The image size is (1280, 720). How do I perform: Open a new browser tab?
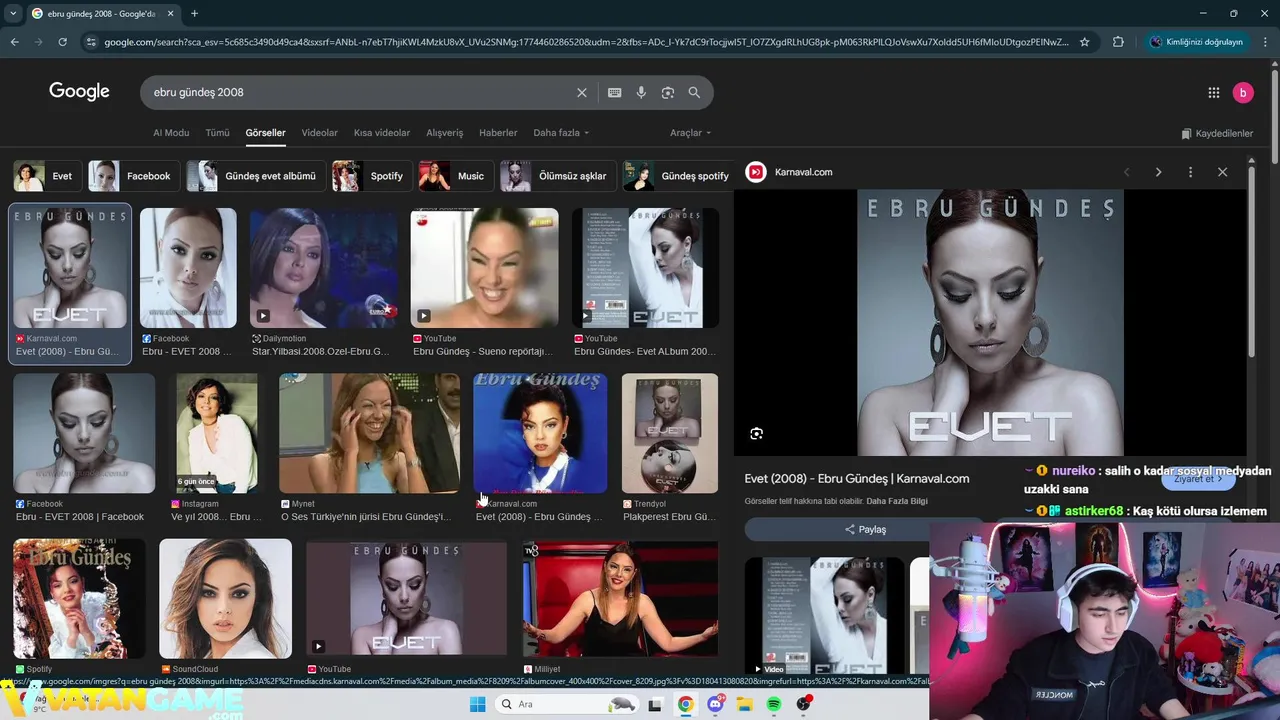194,13
